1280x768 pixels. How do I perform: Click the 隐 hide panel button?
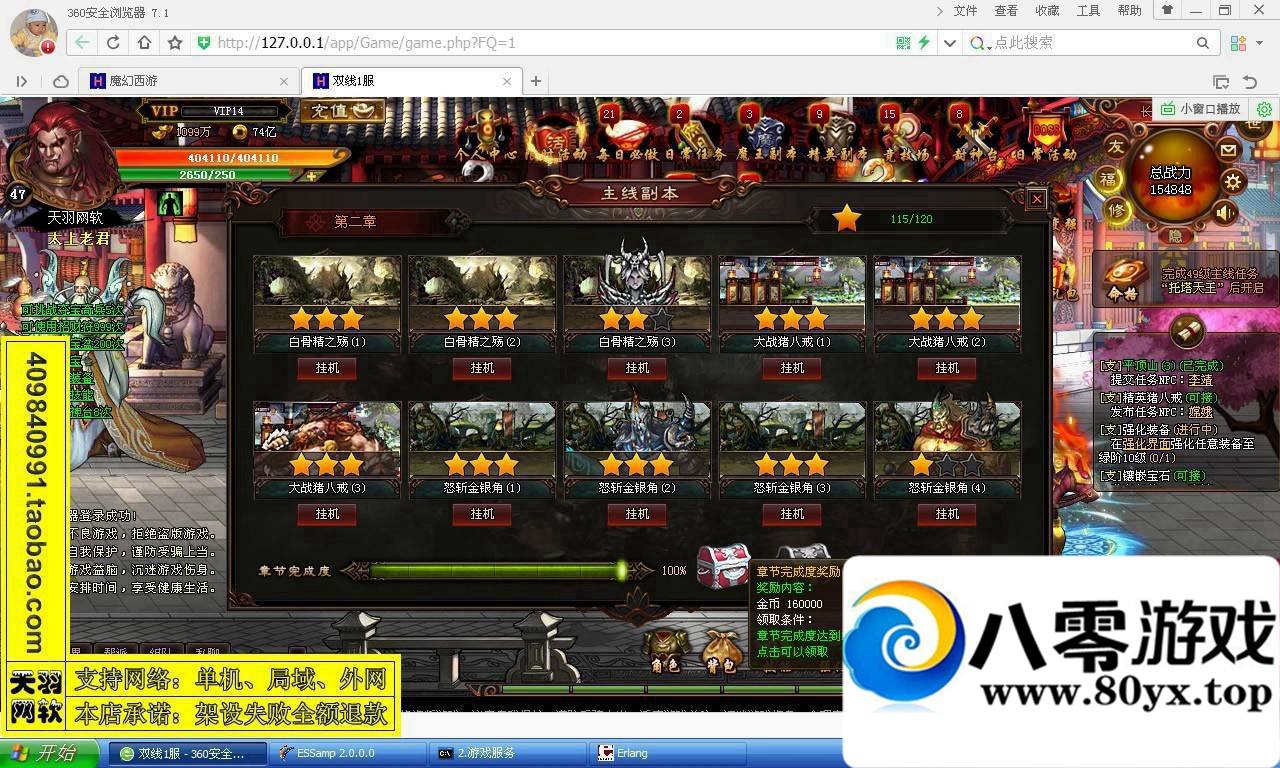(1176, 236)
